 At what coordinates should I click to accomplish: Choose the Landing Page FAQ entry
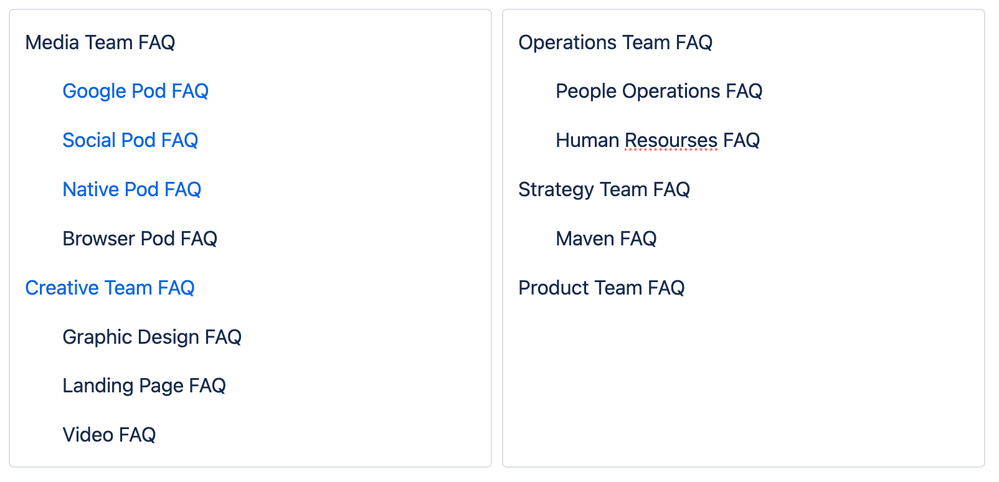tap(144, 386)
